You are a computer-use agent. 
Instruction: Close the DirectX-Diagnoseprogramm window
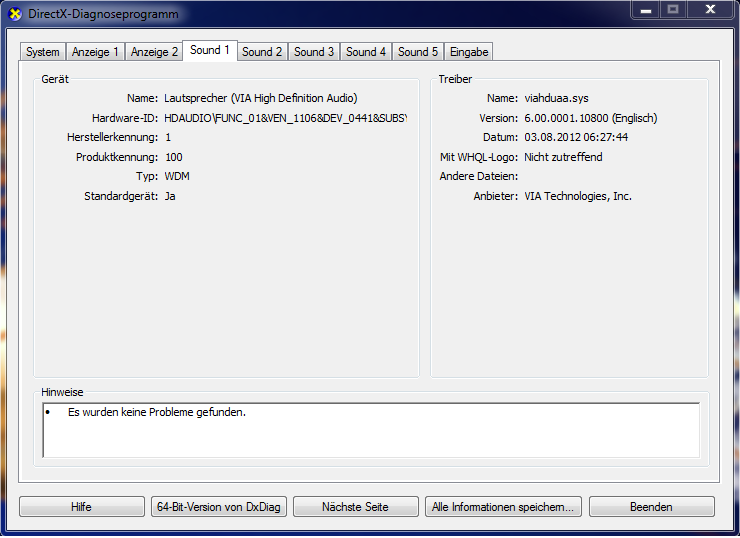tap(710, 9)
